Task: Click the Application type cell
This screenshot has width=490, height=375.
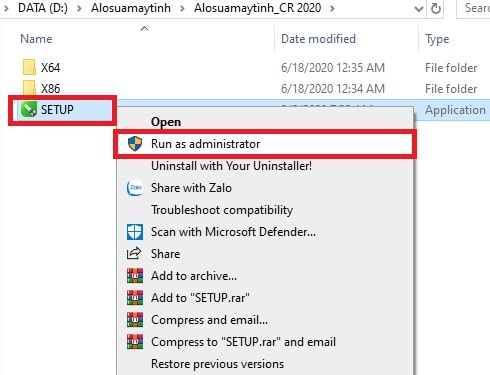Action: pos(455,110)
